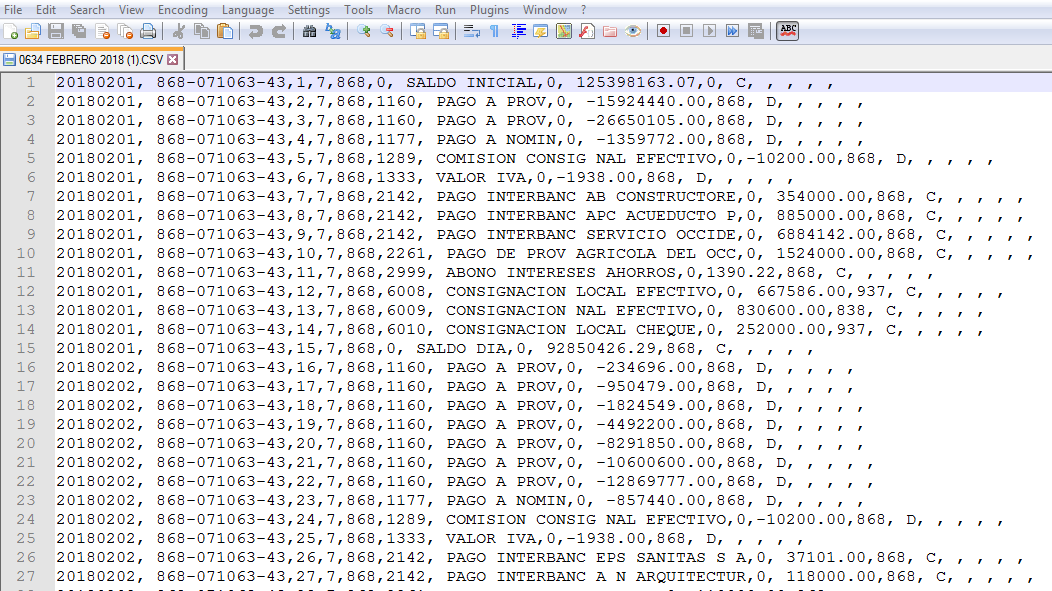This screenshot has width=1052, height=591.
Task: Undo the last action via toolbar
Action: [x=256, y=31]
